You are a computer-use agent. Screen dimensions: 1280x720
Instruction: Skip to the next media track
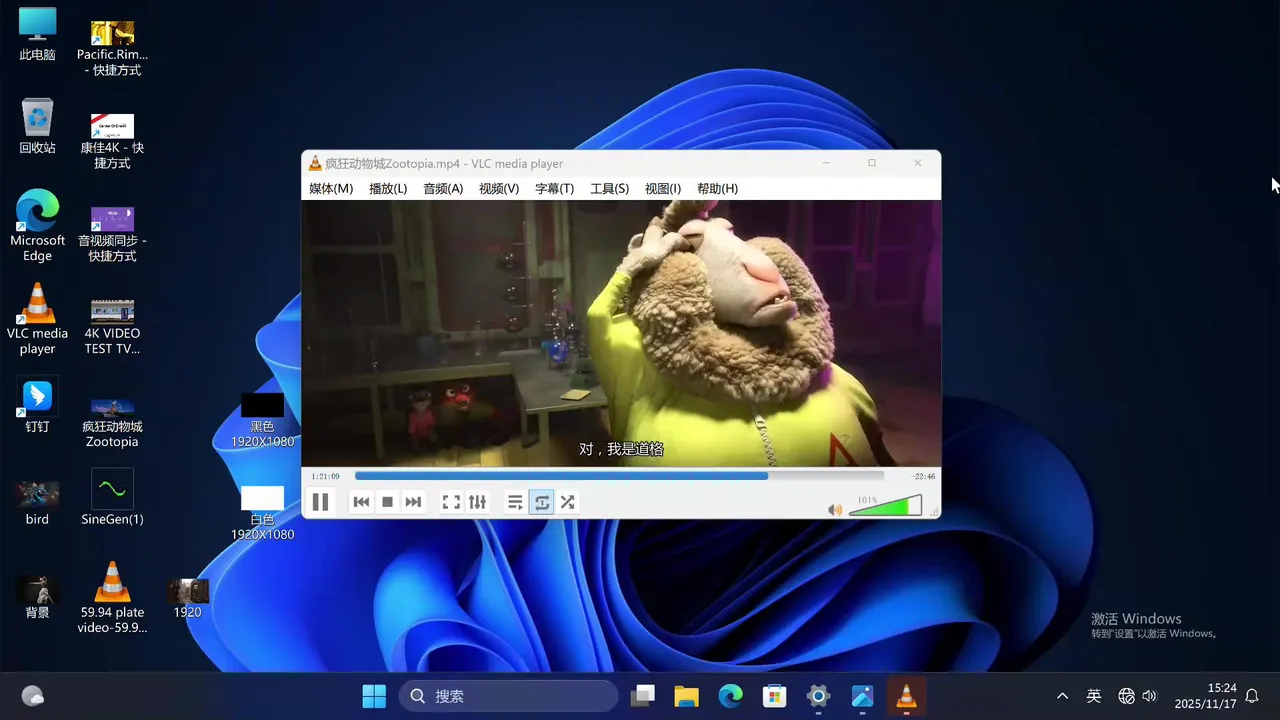(413, 502)
